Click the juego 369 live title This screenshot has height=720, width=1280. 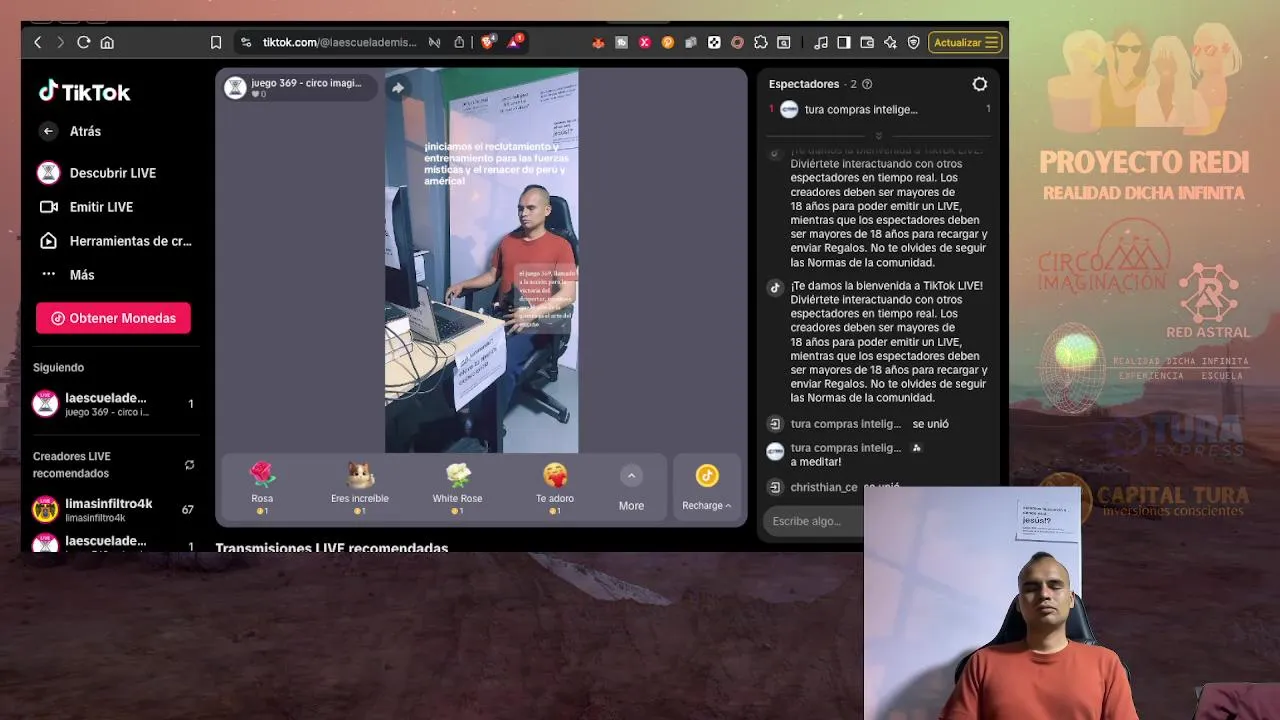[306, 83]
